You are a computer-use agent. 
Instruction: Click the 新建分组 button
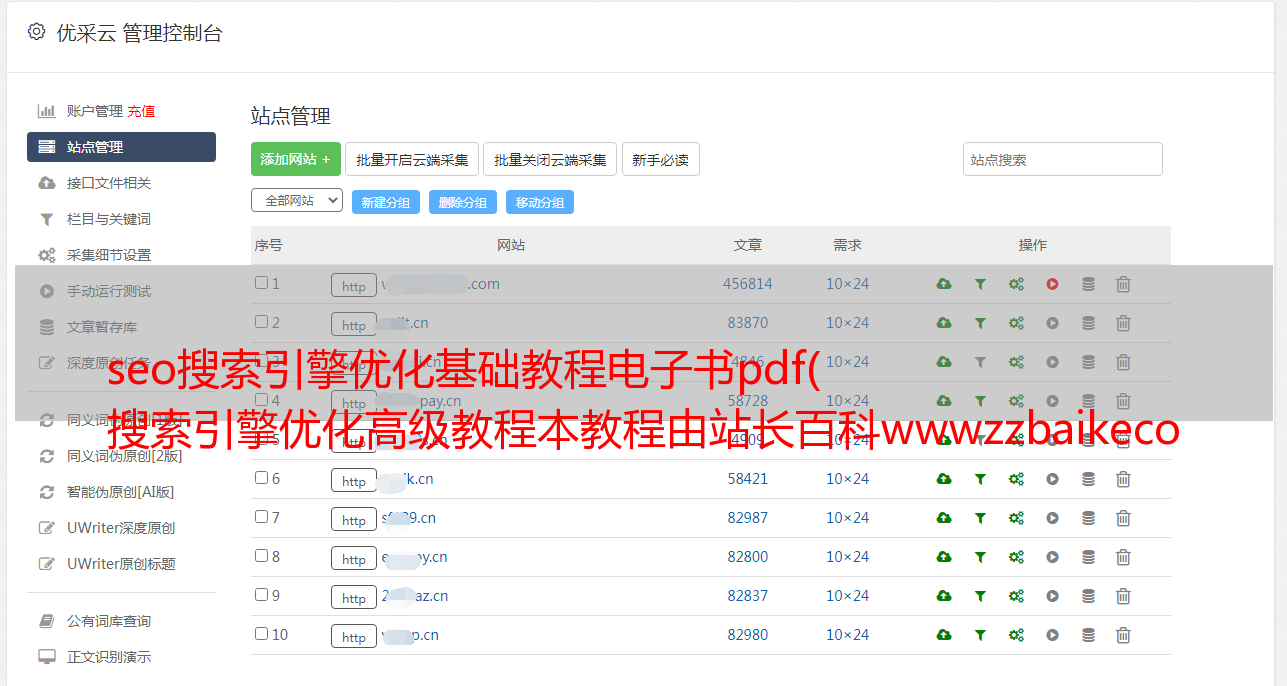point(386,202)
